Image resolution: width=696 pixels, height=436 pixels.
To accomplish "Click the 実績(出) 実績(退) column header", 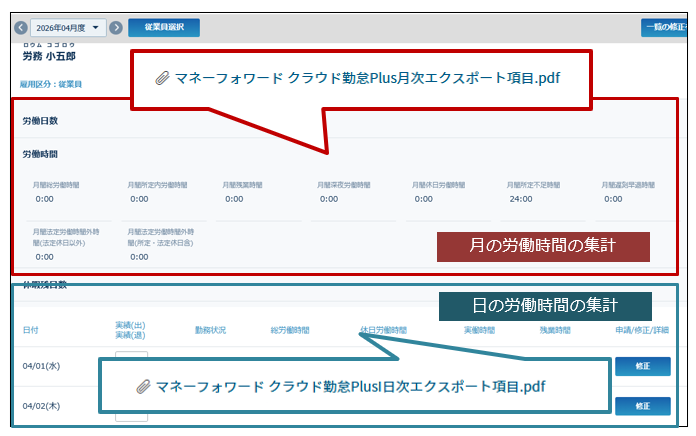I will (x=130, y=330).
